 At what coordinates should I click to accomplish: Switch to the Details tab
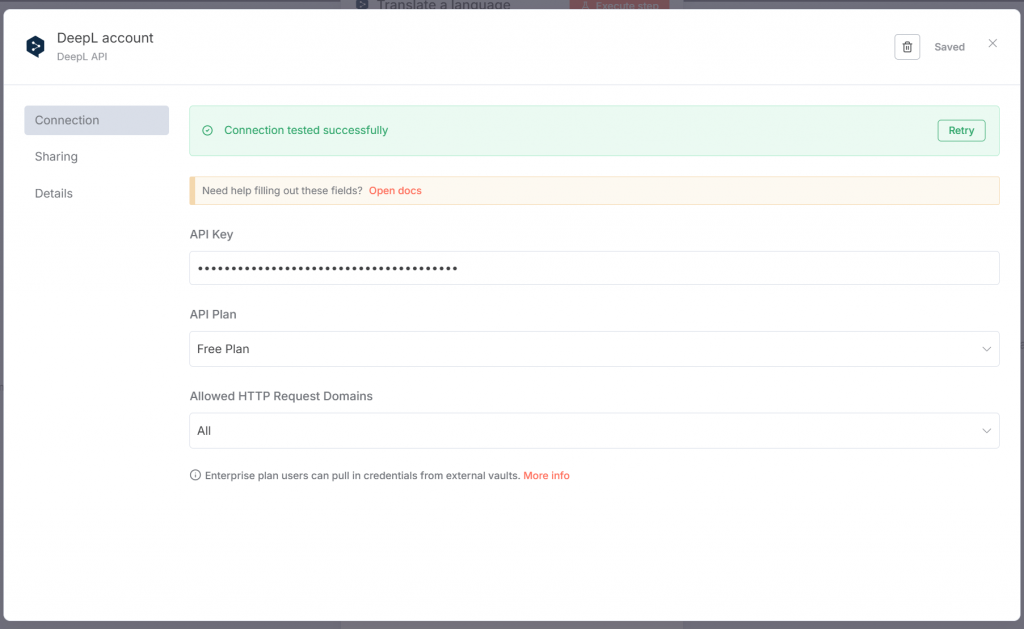[x=54, y=193]
